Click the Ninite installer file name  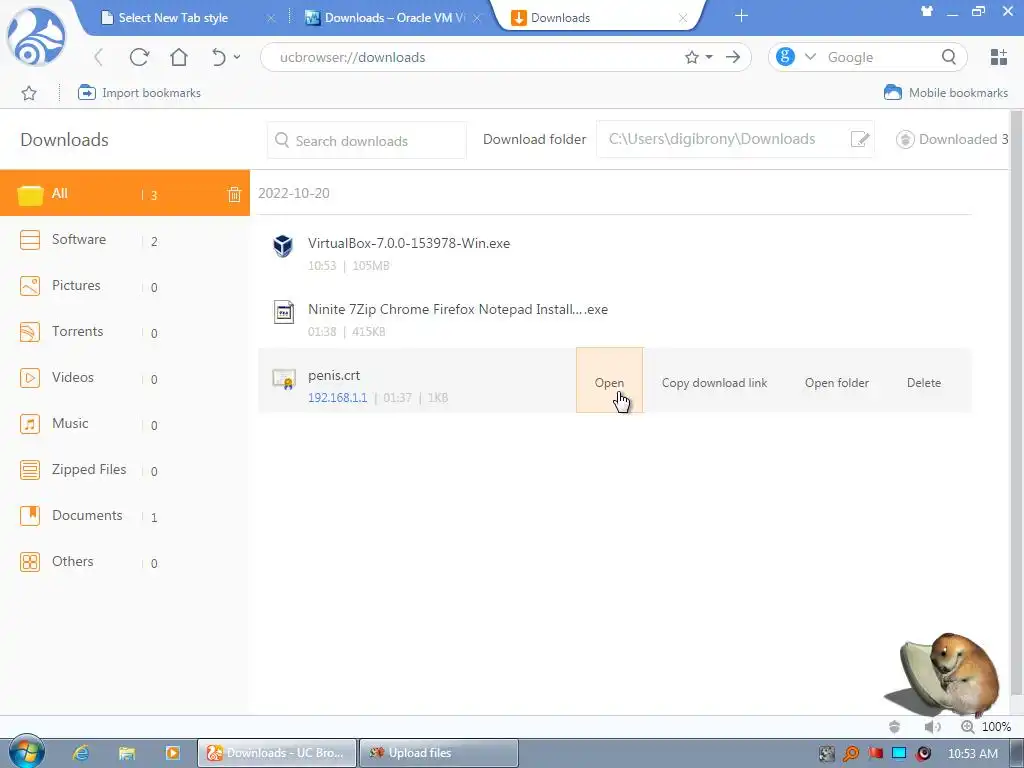coord(458,310)
